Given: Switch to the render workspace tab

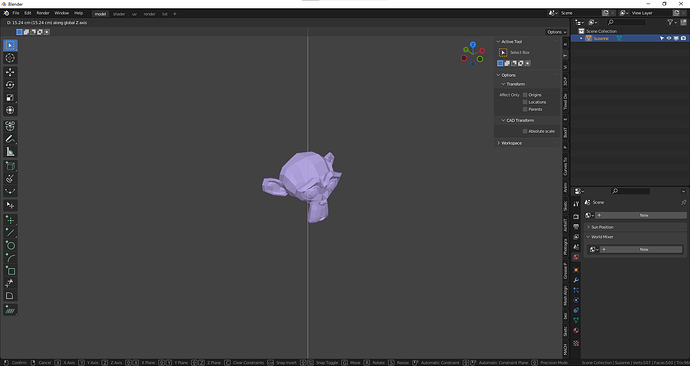Looking at the screenshot, I should pos(150,14).
